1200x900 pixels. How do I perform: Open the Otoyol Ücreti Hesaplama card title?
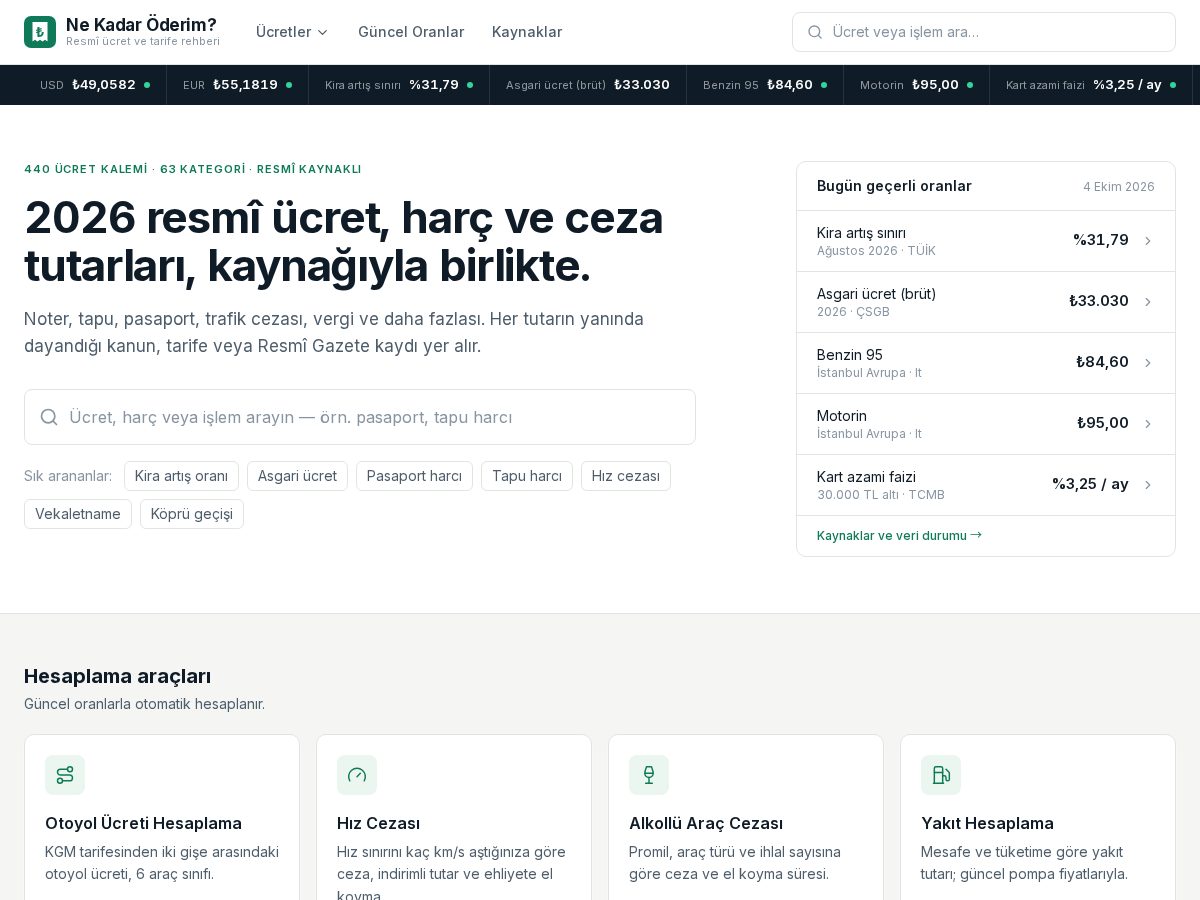pyautogui.click(x=143, y=824)
